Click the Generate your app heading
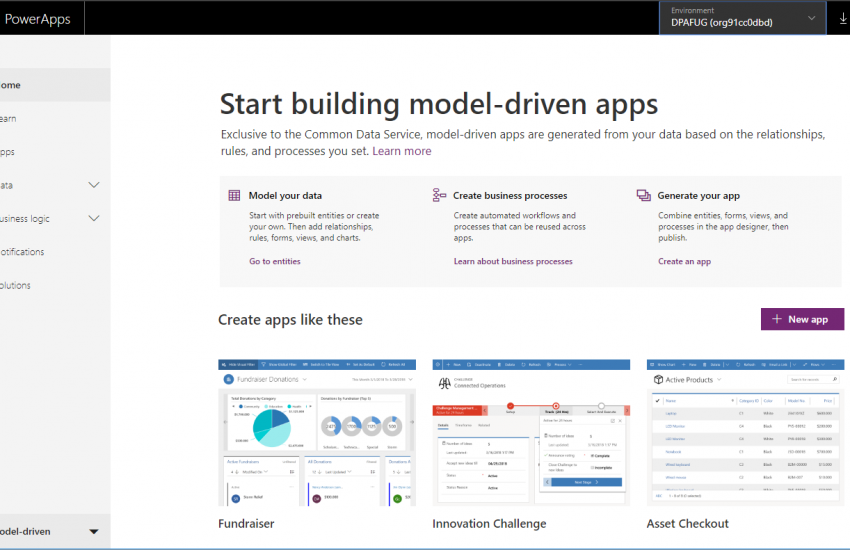This screenshot has height=550, width=850. coord(698,196)
